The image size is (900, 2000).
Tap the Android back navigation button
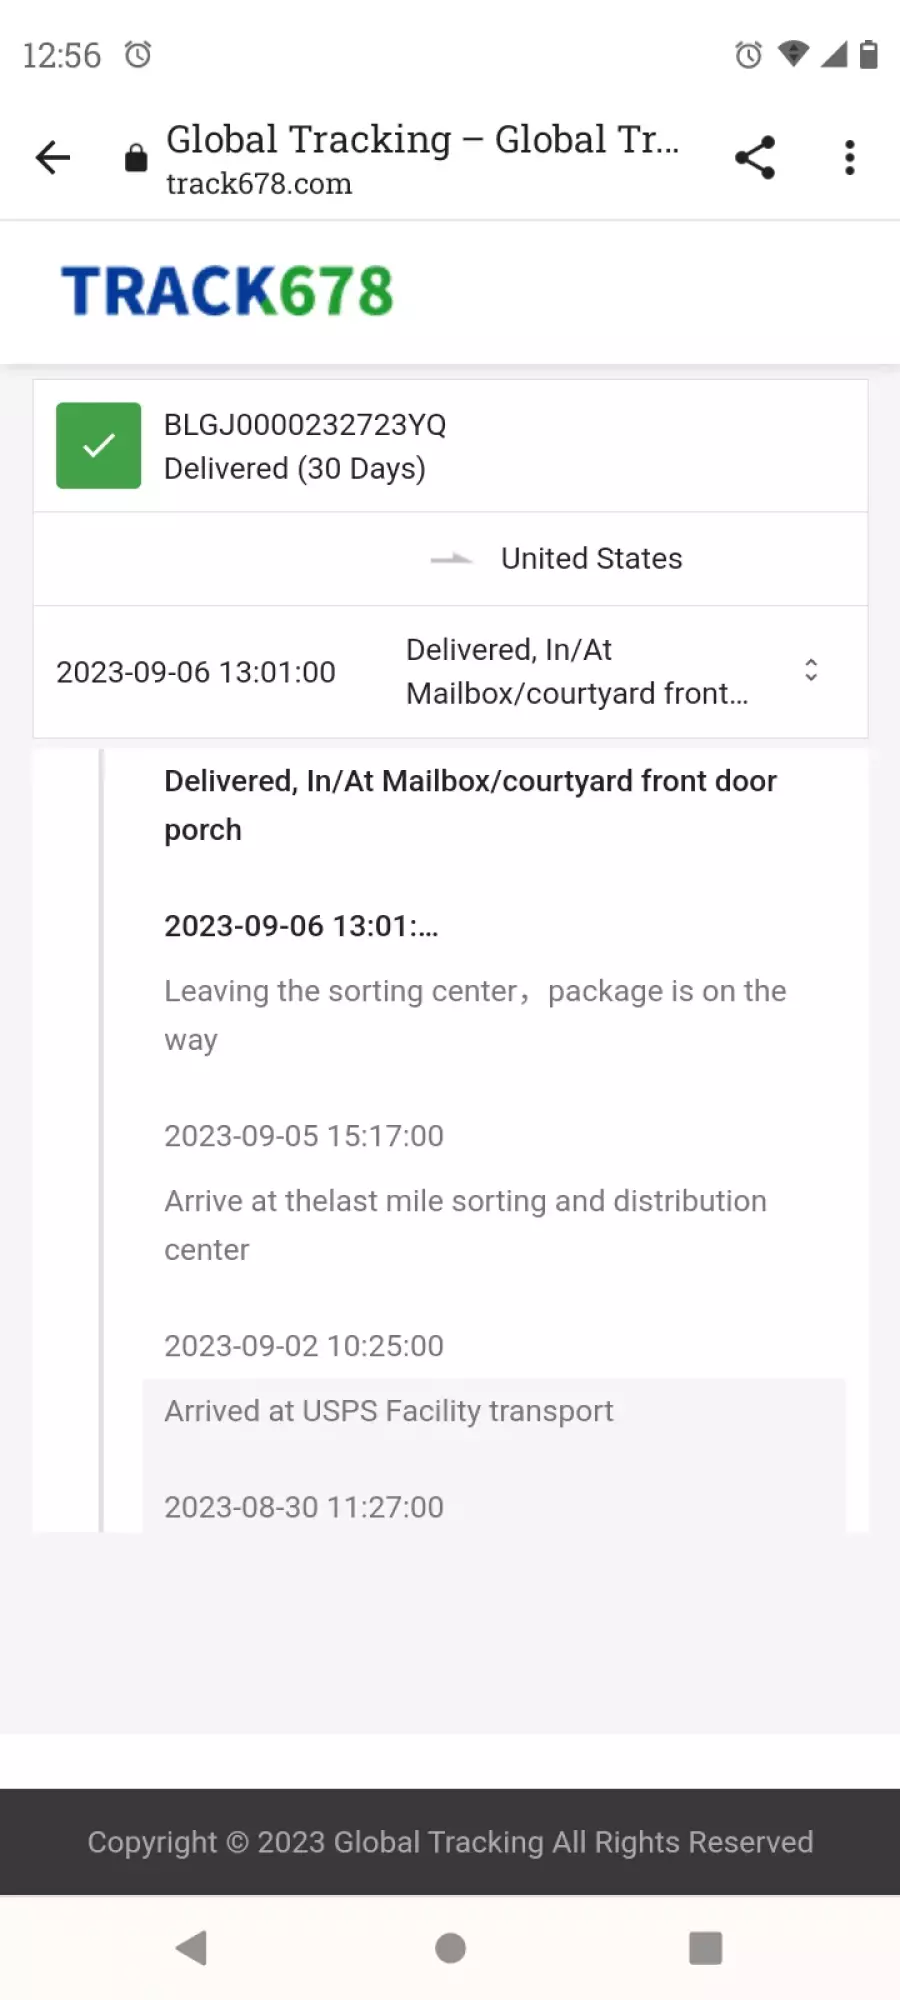click(191, 1948)
